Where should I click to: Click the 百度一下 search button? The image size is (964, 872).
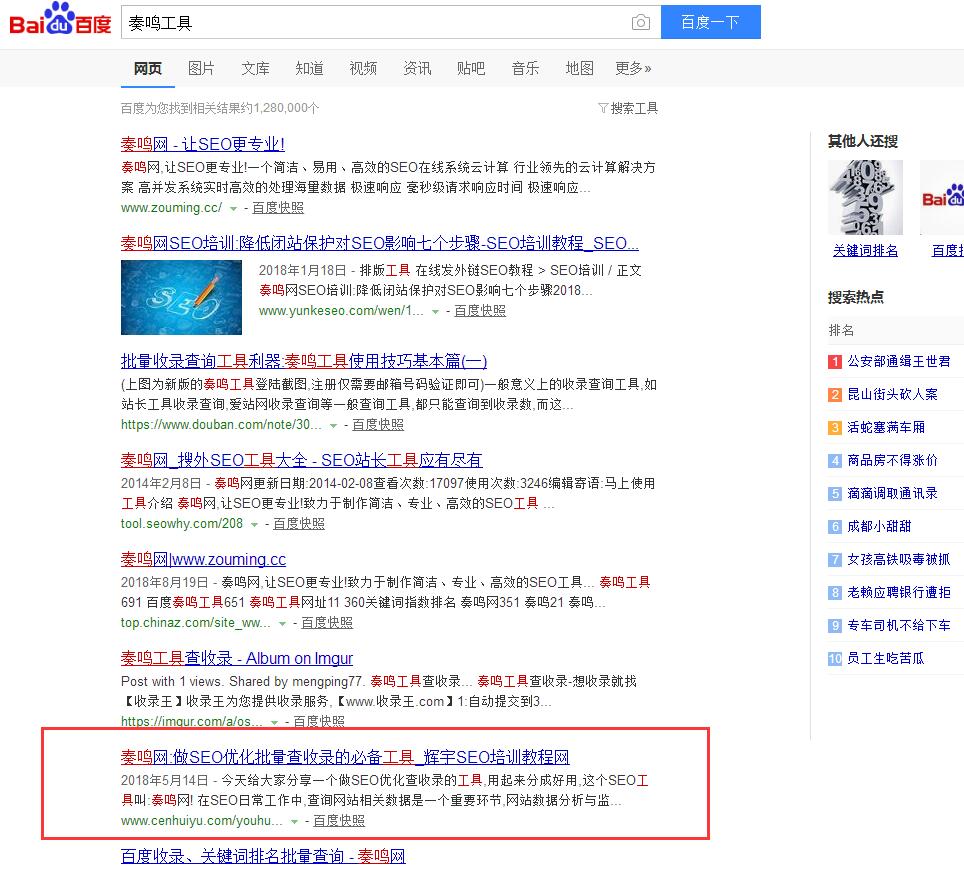point(710,21)
